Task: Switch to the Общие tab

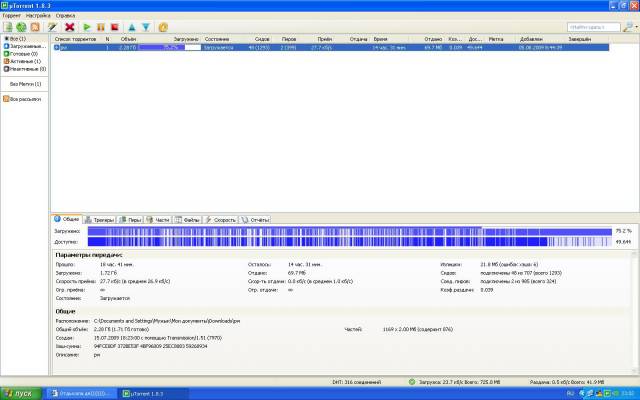Action: click(67, 219)
